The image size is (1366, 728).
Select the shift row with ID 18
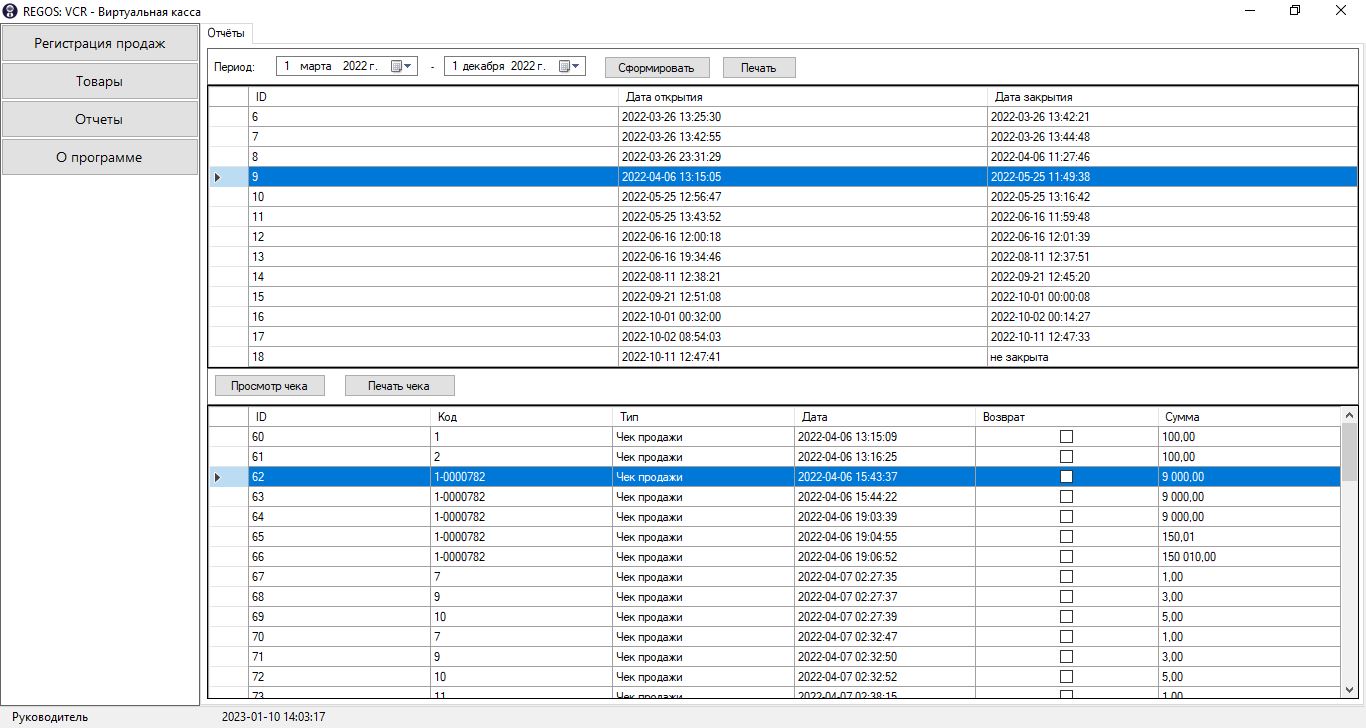(432, 357)
